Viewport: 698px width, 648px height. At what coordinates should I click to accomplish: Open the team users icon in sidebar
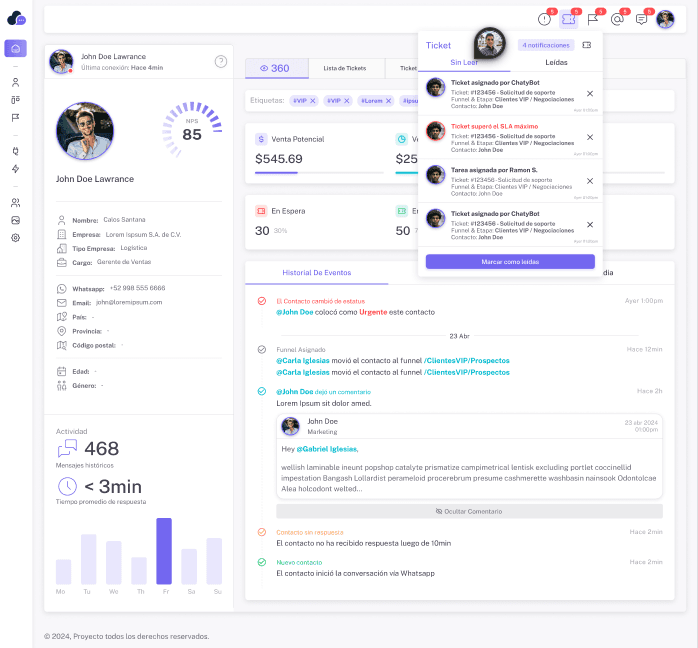pyautogui.click(x=16, y=203)
